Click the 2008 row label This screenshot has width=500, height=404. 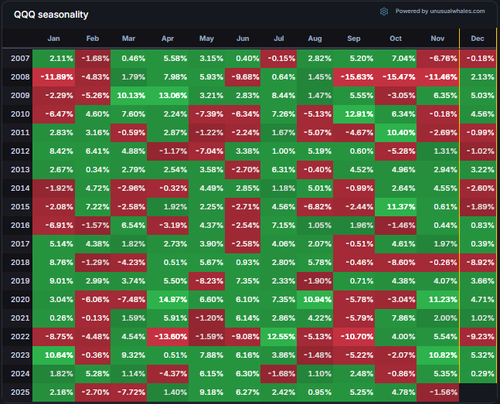pyautogui.click(x=20, y=77)
